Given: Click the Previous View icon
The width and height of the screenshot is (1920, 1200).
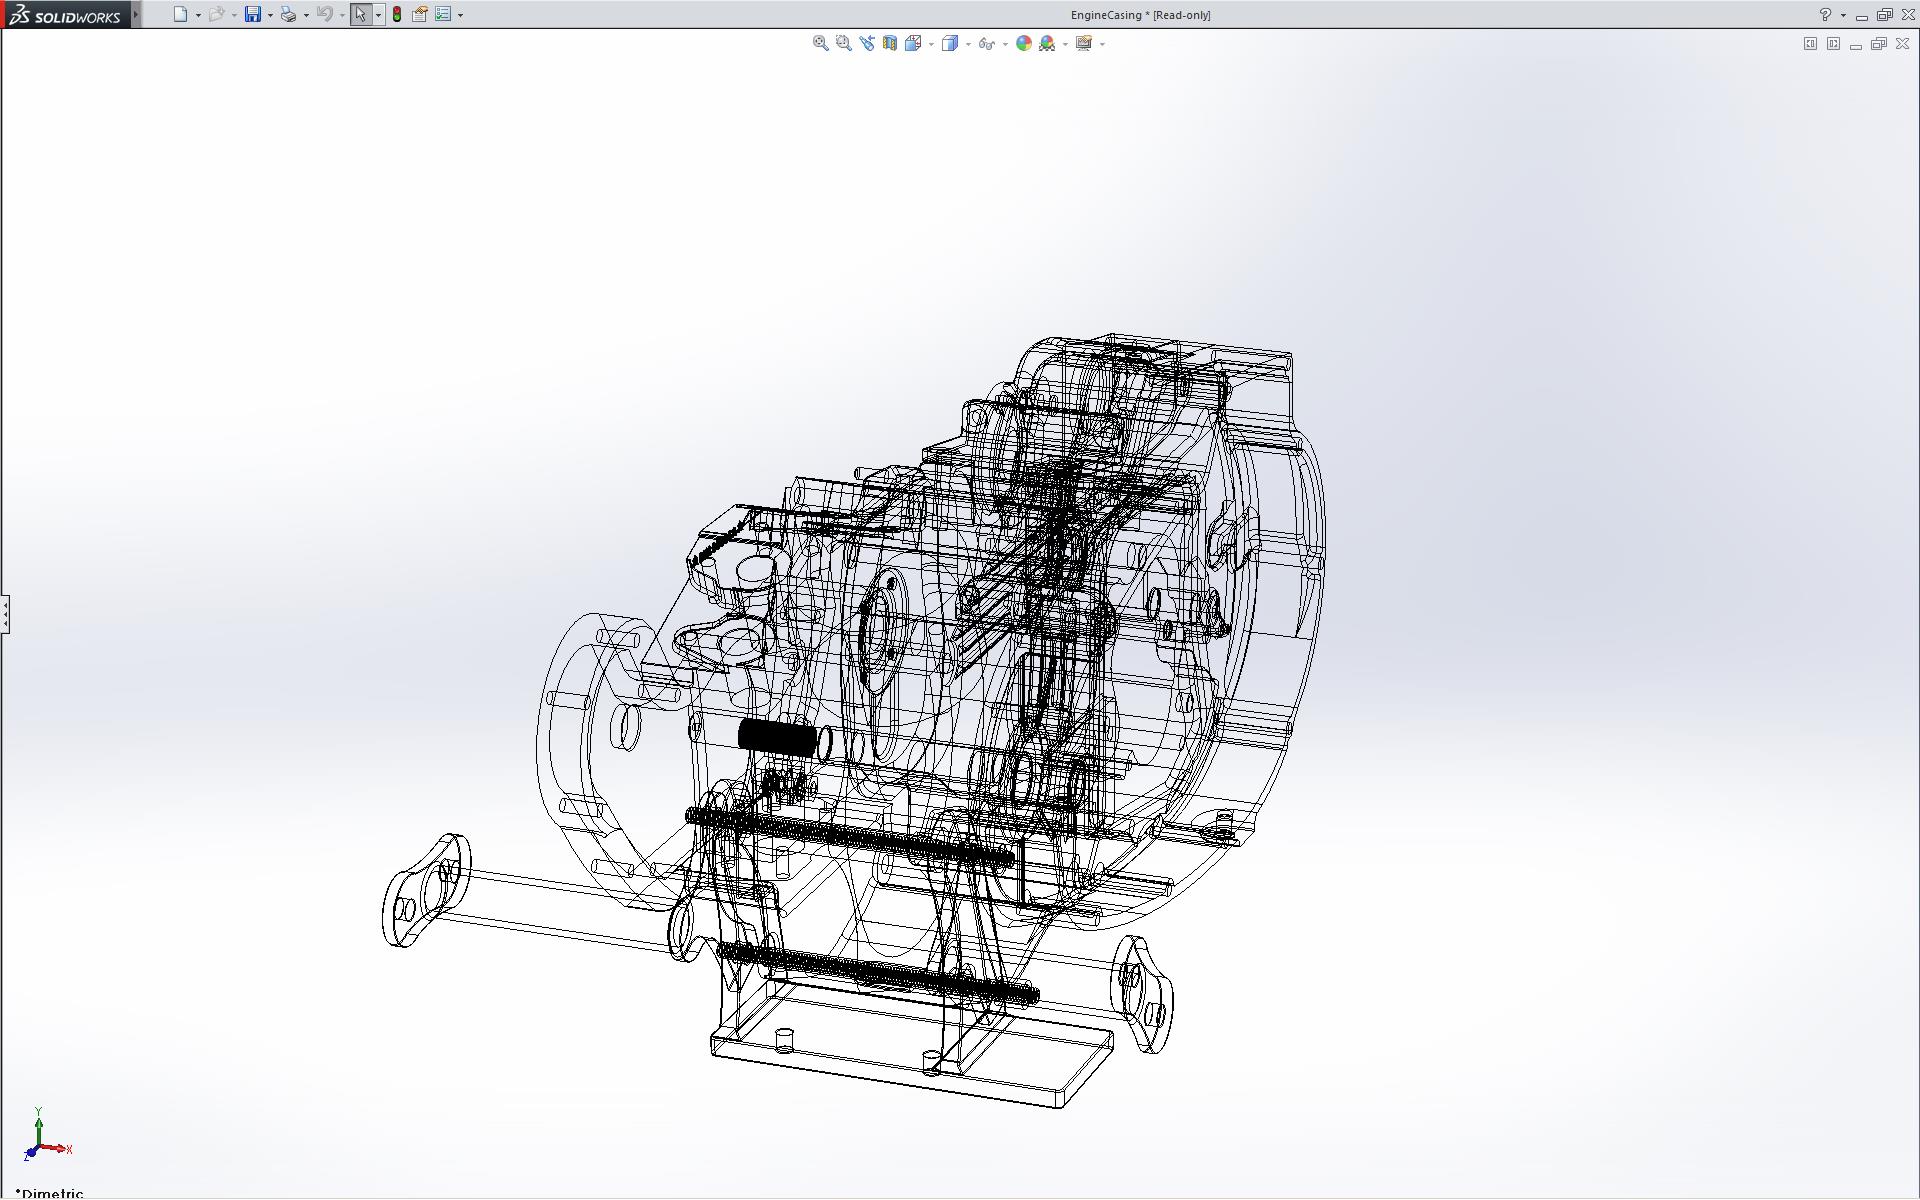Looking at the screenshot, I should [867, 43].
